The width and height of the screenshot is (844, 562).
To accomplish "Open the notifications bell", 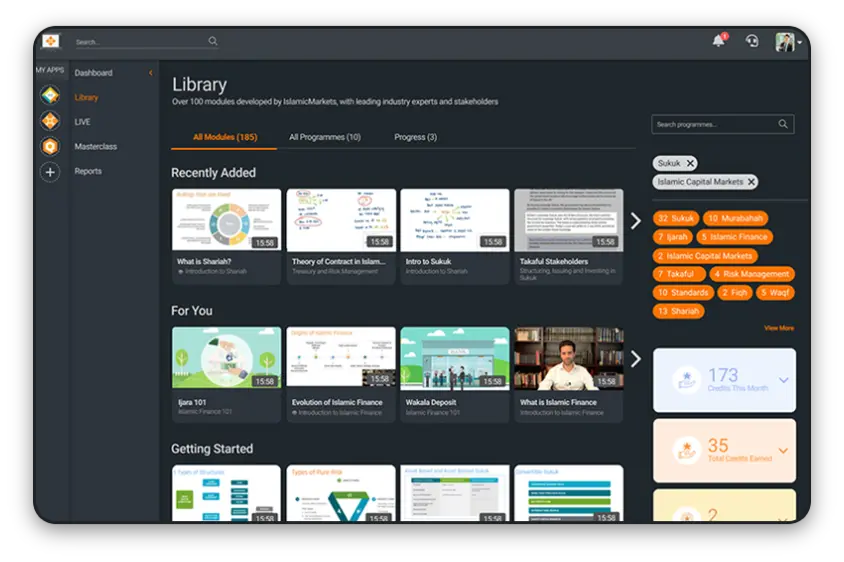I will pos(718,40).
